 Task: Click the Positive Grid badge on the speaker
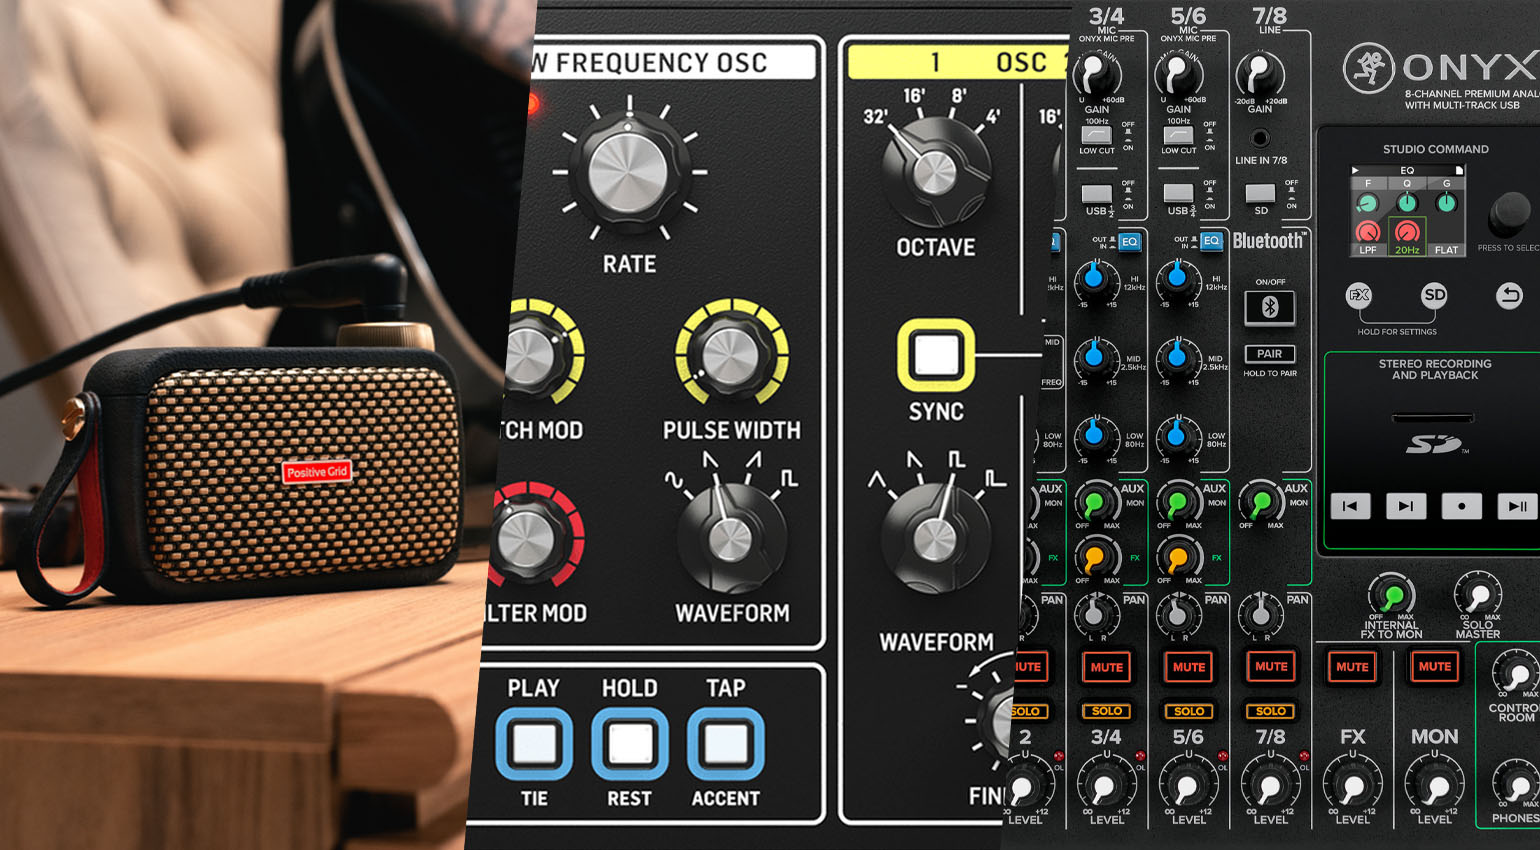(x=317, y=471)
